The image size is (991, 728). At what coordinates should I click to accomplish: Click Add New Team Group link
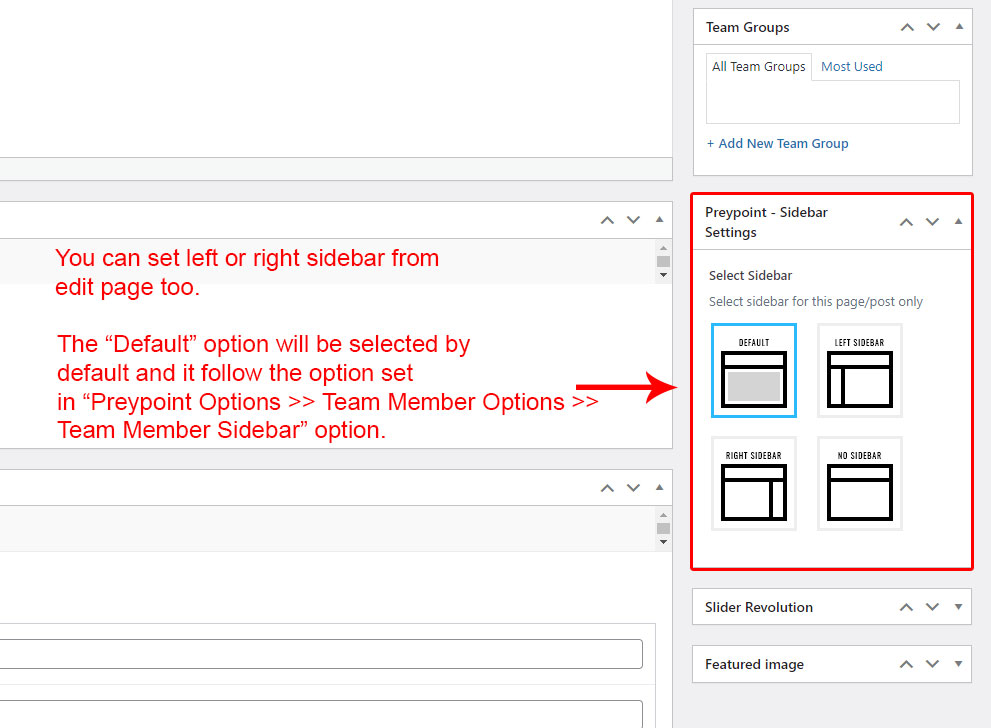(x=777, y=144)
